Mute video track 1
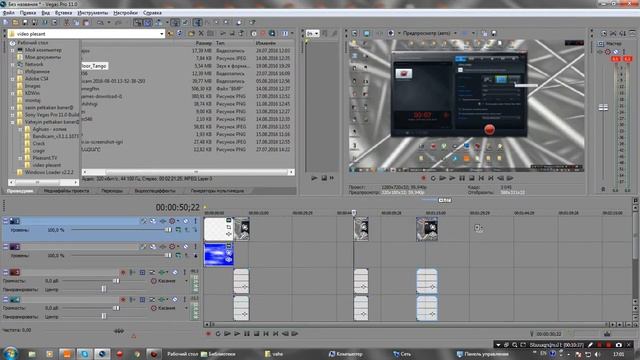Viewport: 640px width, 360px height. pyautogui.click(x=186, y=221)
